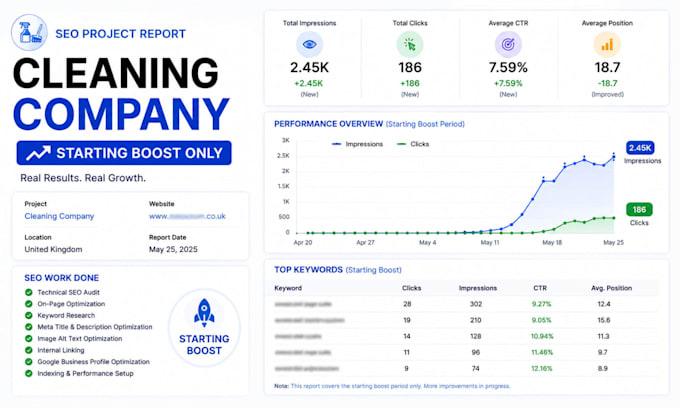
Task: Click the rocket icon above Starting Boost
Action: pyautogui.click(x=204, y=312)
